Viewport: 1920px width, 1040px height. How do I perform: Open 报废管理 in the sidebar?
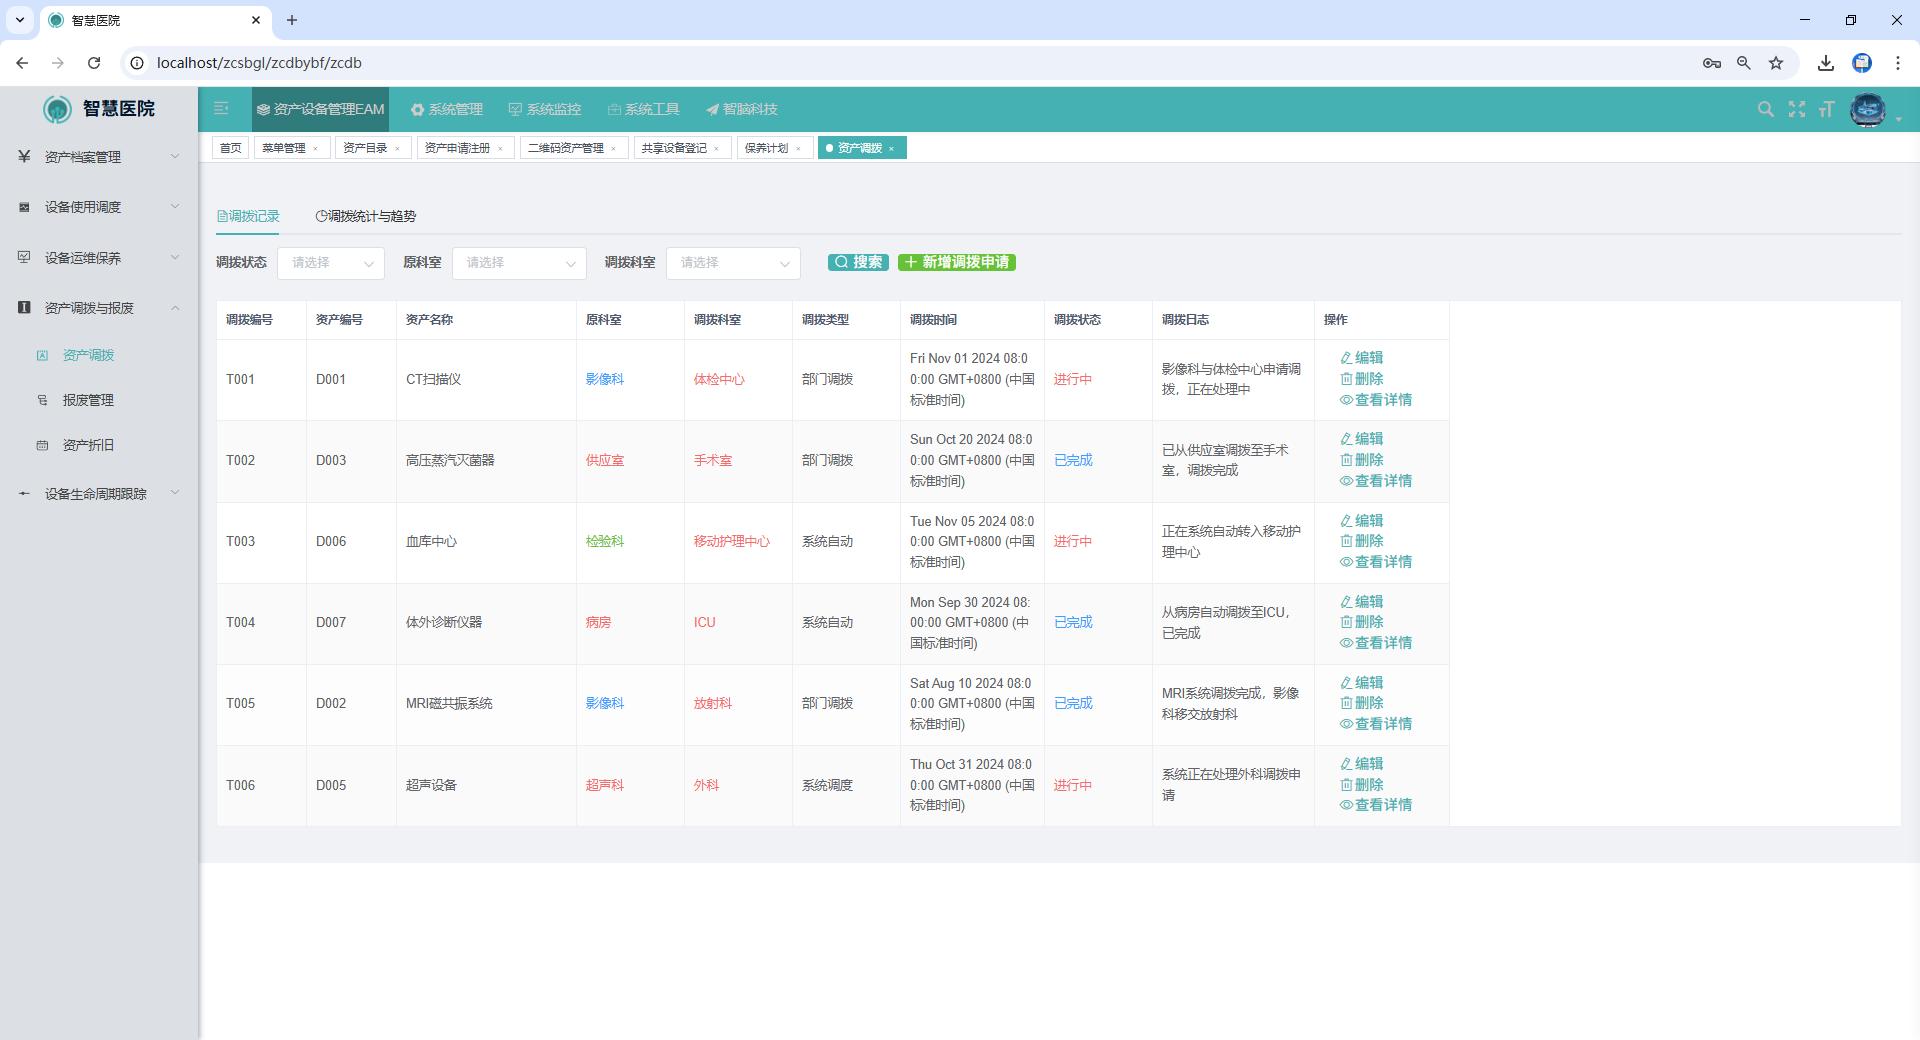88,400
